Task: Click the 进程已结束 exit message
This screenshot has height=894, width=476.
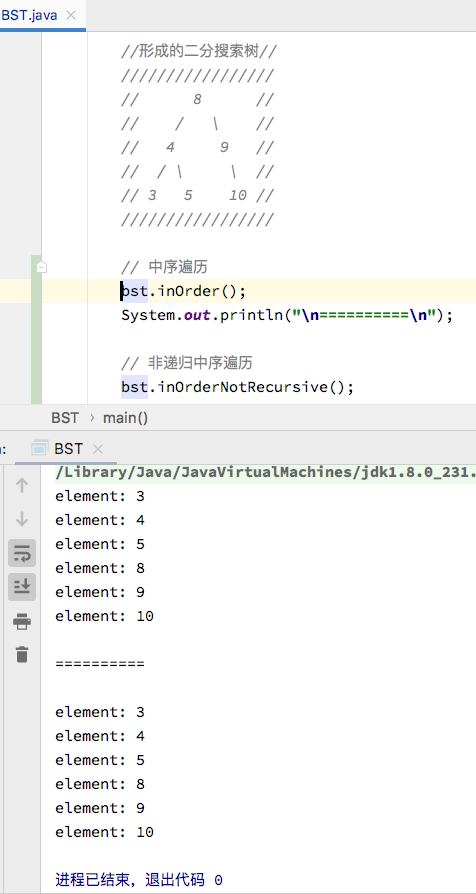Action: (x=139, y=880)
